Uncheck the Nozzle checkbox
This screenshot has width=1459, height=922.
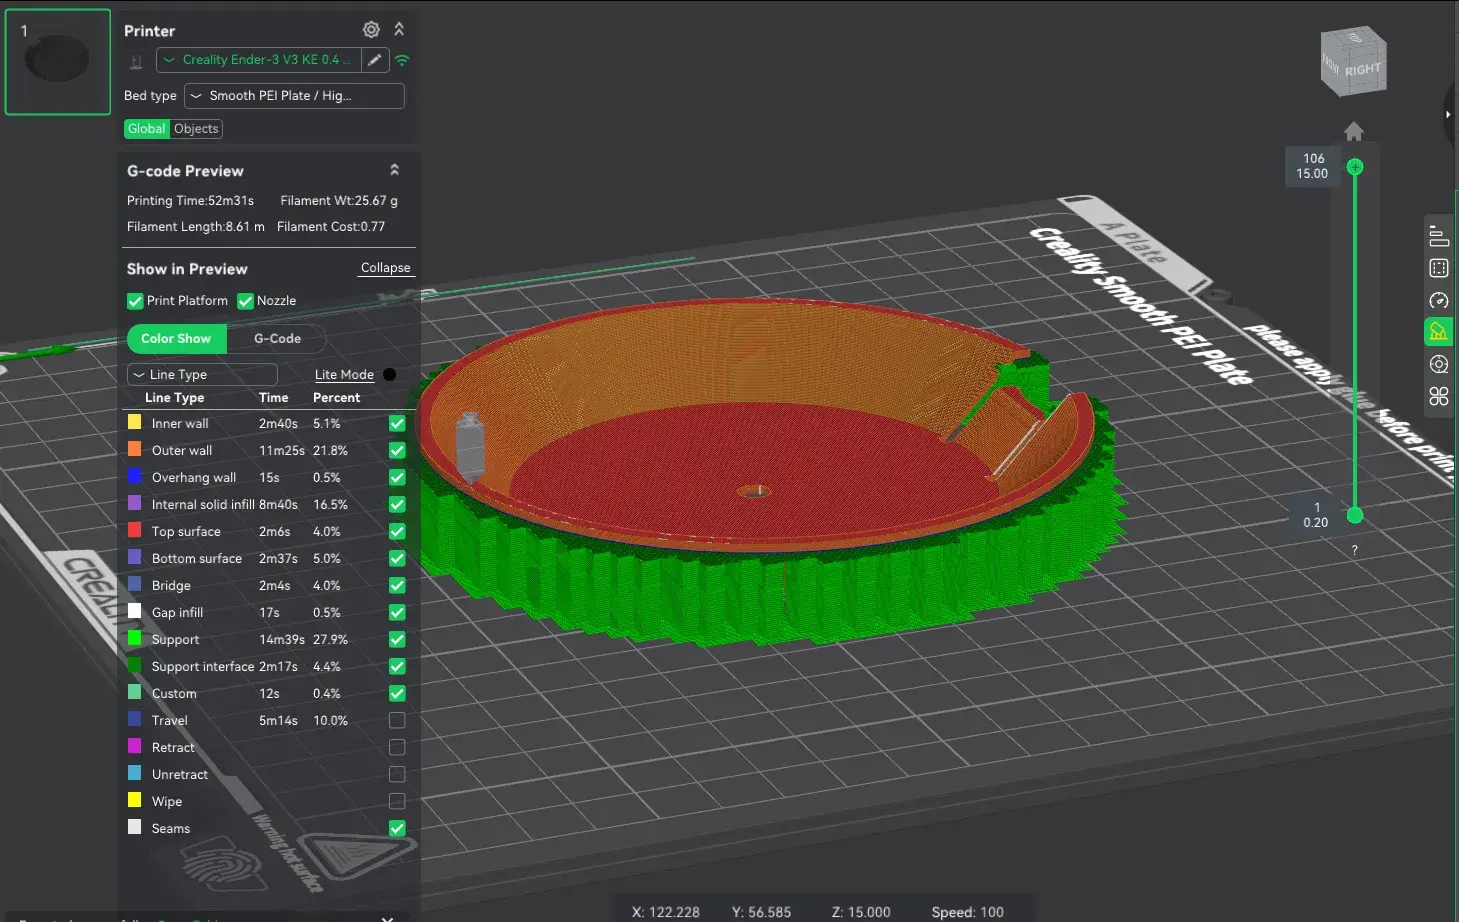[245, 301]
